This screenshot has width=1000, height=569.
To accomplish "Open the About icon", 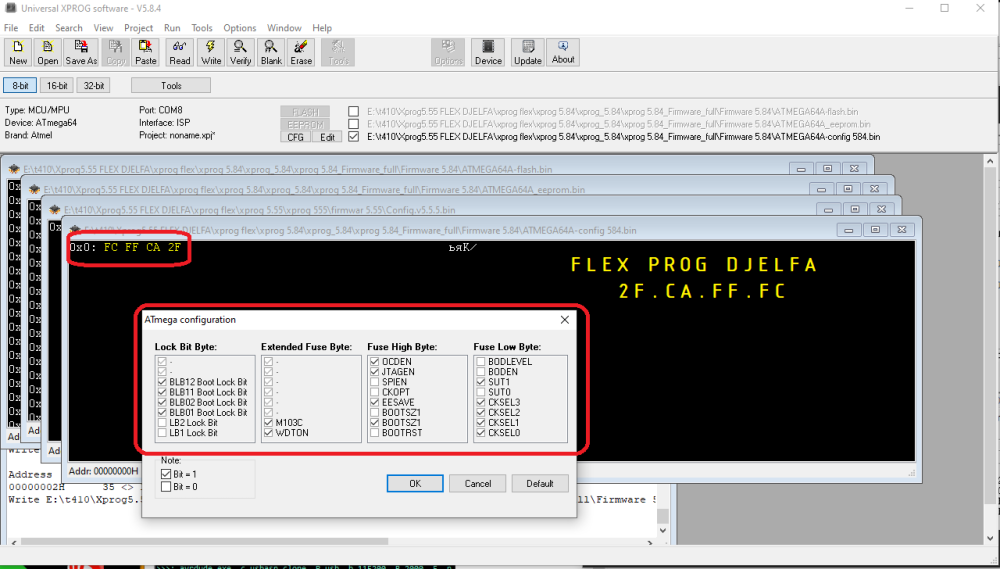I will pos(562,52).
